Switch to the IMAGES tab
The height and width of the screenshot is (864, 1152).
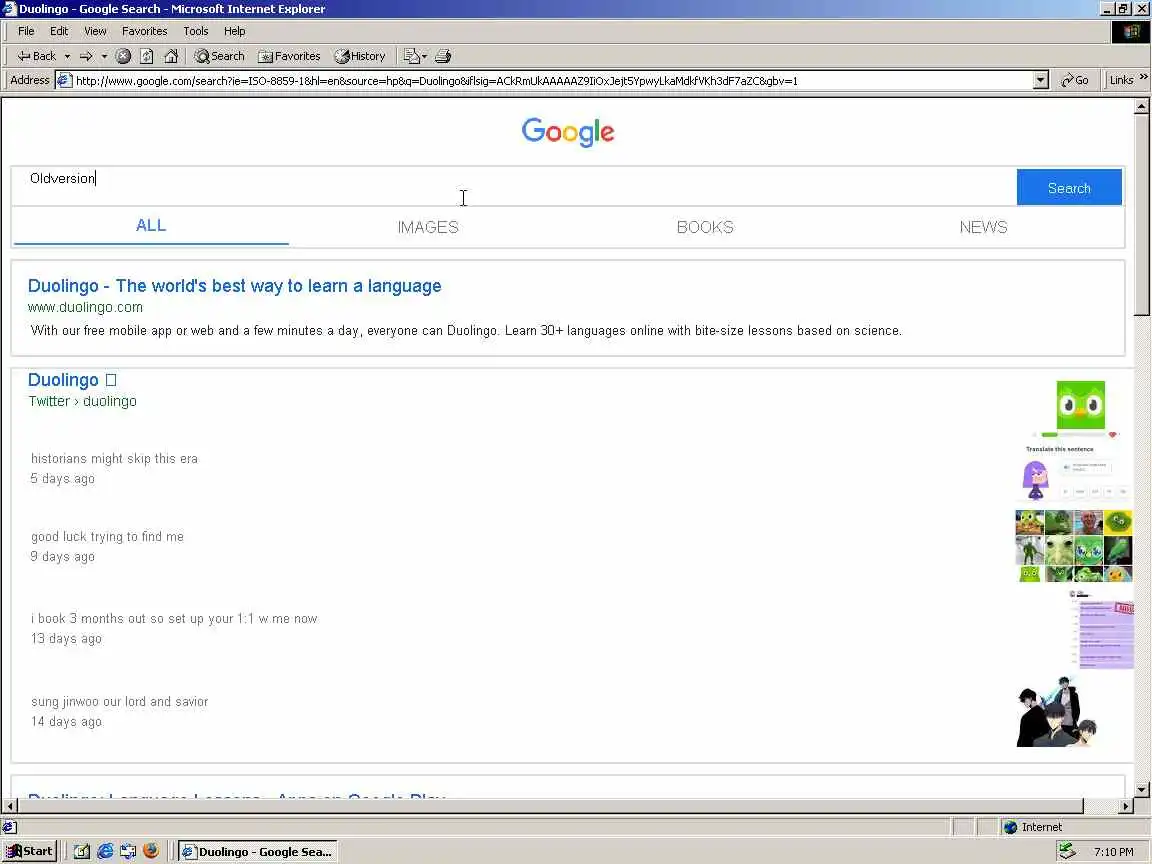pos(428,227)
